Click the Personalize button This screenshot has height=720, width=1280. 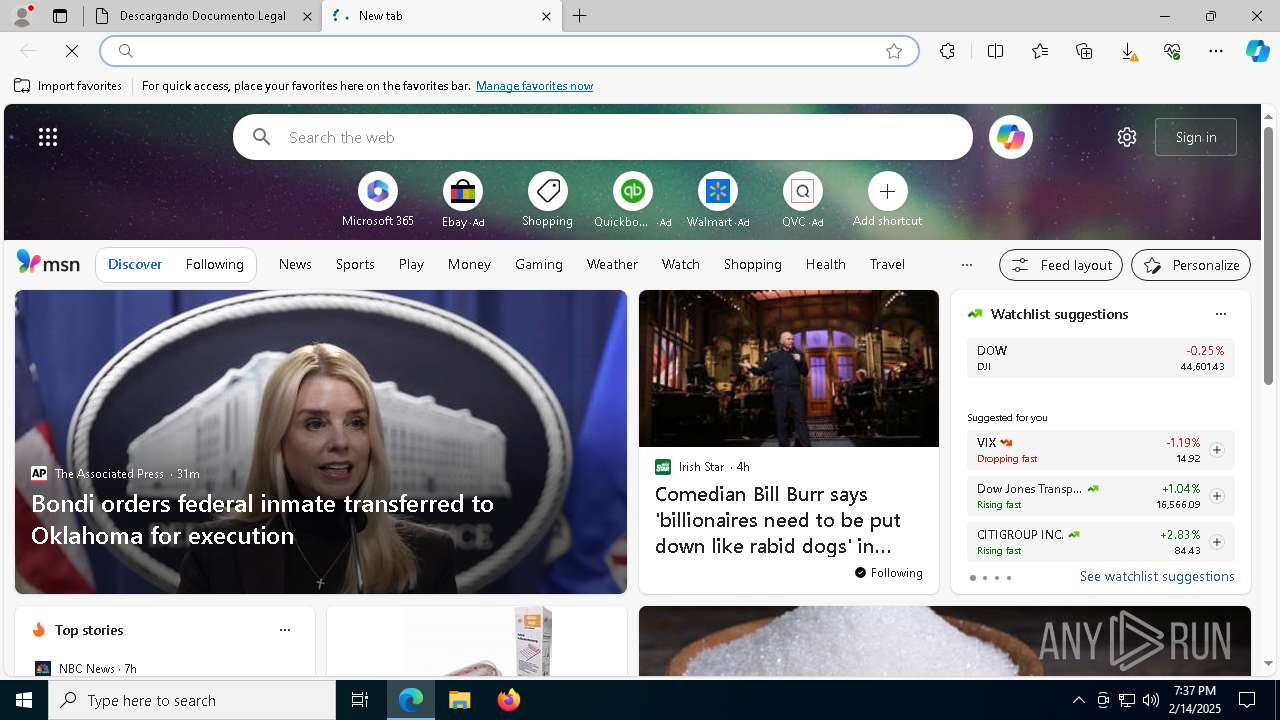pos(1191,265)
